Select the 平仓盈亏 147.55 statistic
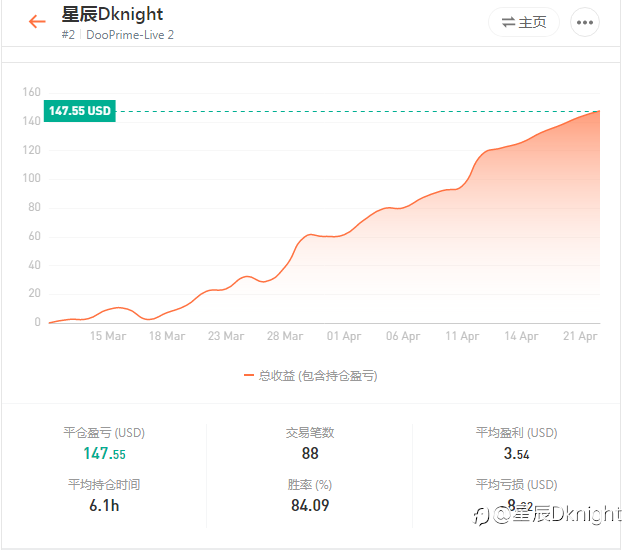Screen dimensions: 628x550 tap(104, 444)
